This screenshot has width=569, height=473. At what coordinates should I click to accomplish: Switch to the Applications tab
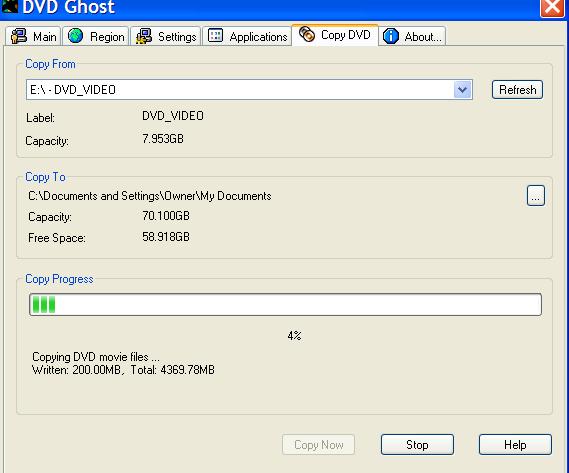point(247,36)
